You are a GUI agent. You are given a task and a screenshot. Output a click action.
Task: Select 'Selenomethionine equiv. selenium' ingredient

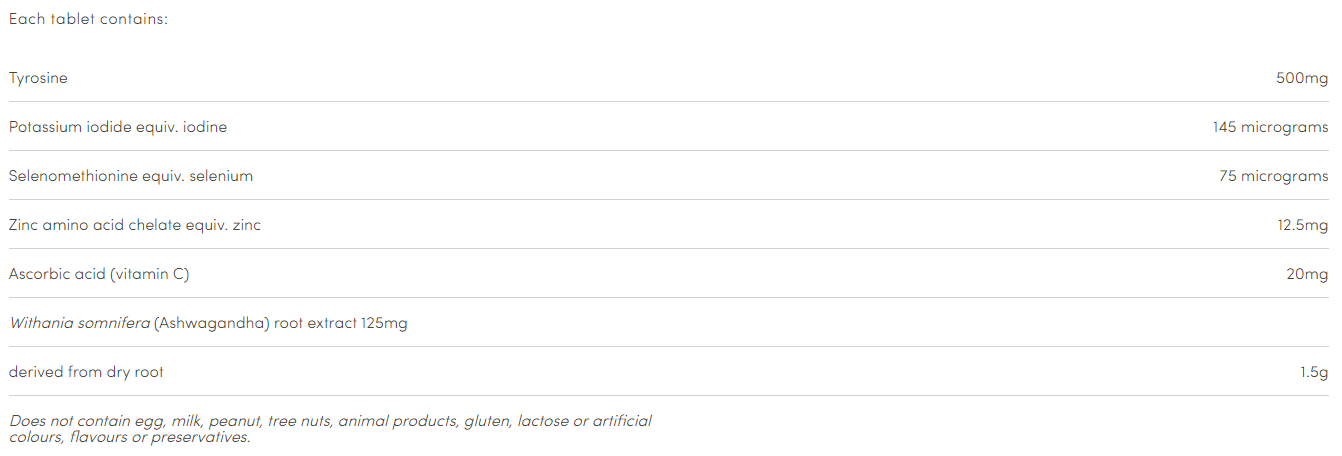(131, 176)
